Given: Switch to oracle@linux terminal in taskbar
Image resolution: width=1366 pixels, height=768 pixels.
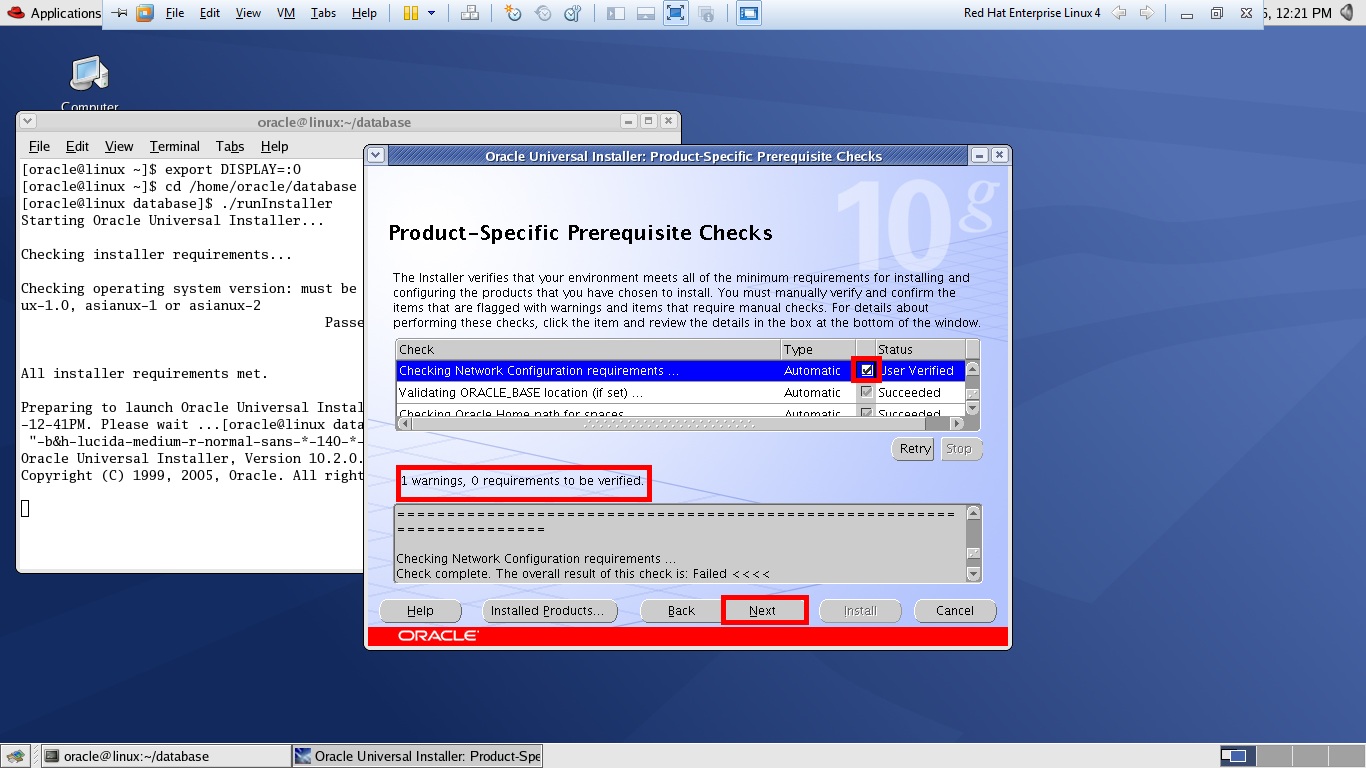Looking at the screenshot, I should point(165,756).
